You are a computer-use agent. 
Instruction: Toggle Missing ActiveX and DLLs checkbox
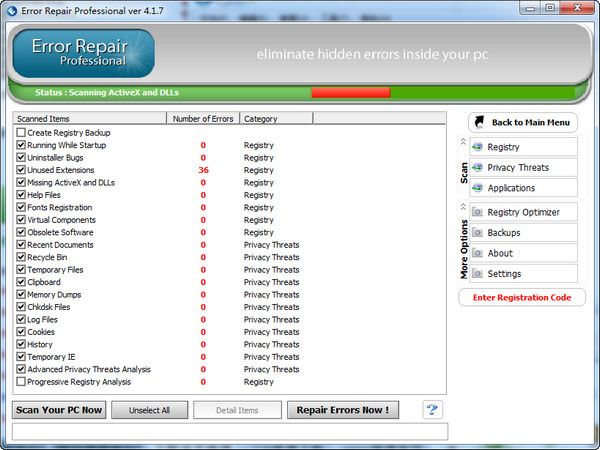pyautogui.click(x=21, y=183)
